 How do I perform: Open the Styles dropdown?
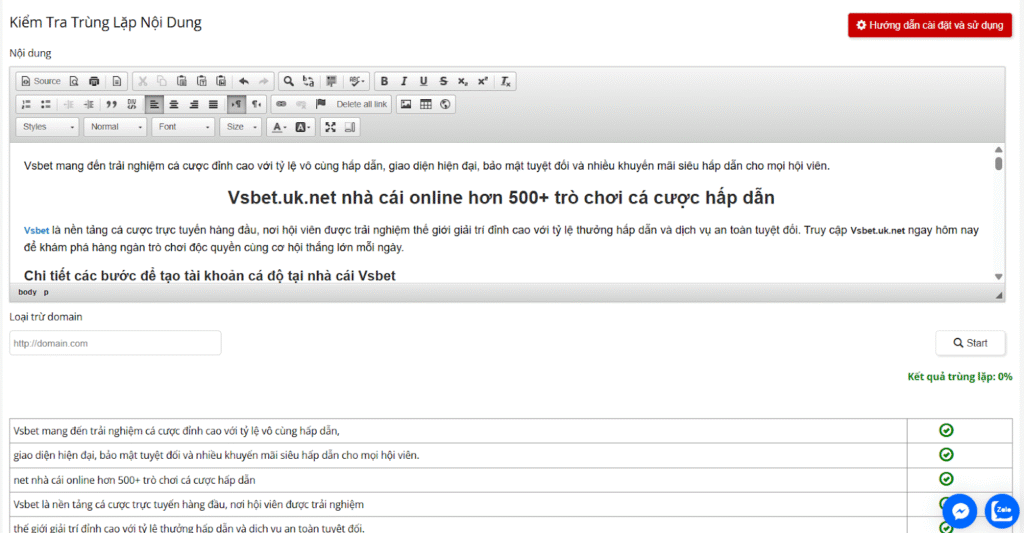coord(47,127)
